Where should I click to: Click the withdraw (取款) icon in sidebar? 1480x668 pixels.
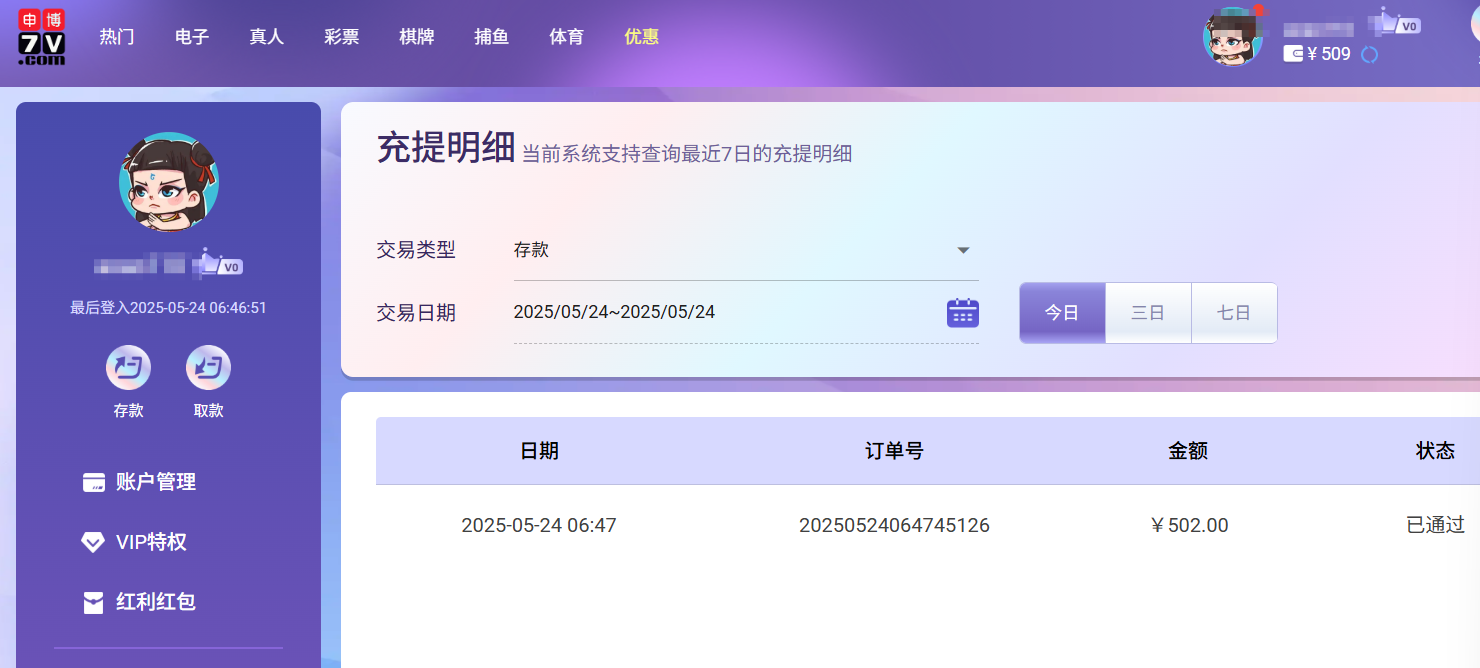click(208, 368)
